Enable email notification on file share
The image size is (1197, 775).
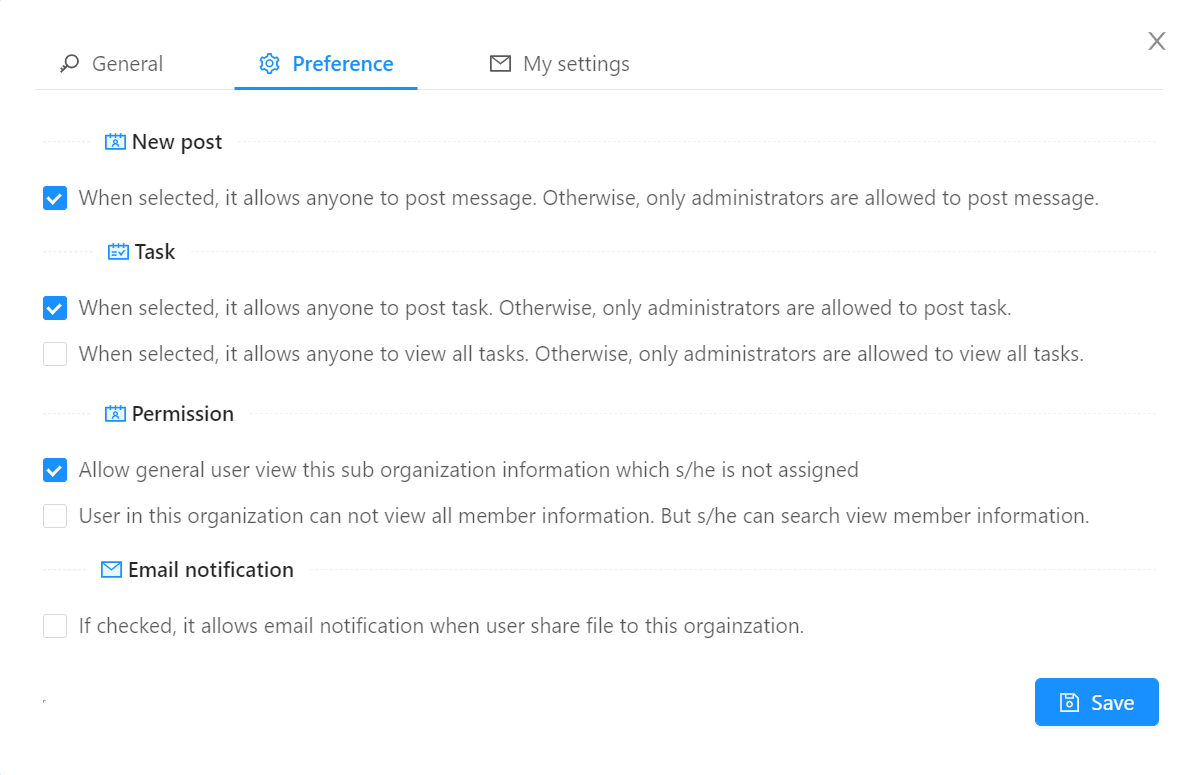55,626
